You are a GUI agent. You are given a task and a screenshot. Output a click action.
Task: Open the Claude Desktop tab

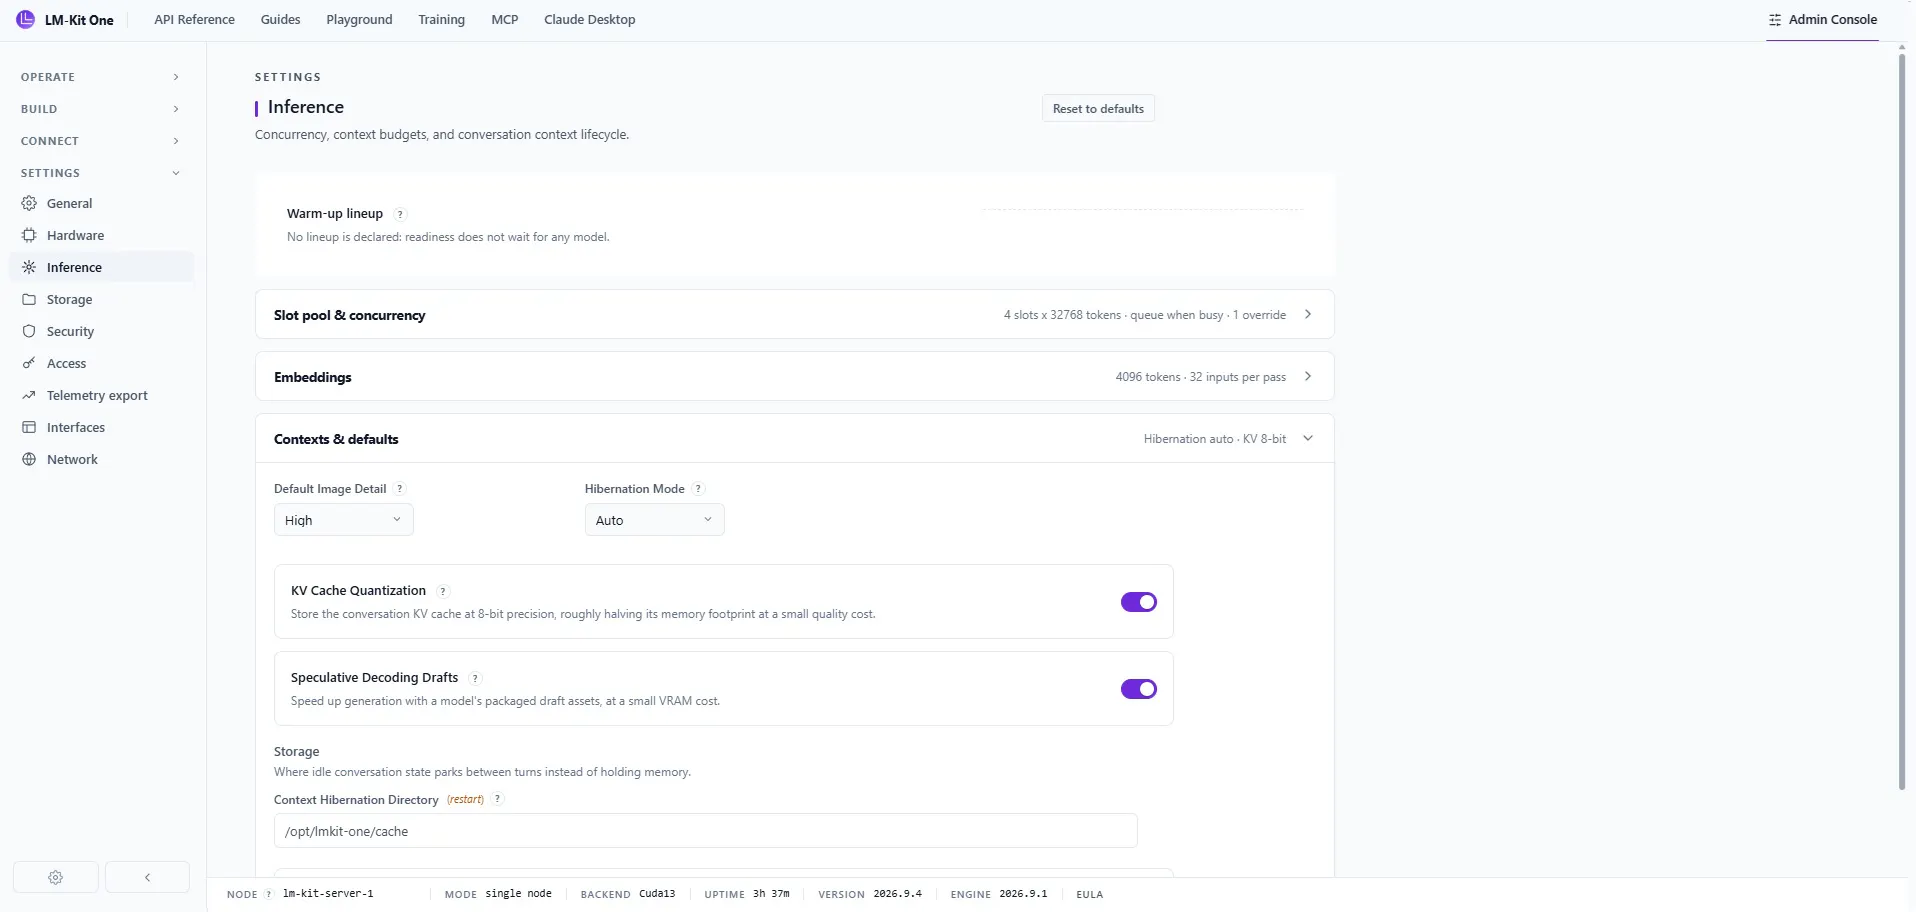coord(590,20)
